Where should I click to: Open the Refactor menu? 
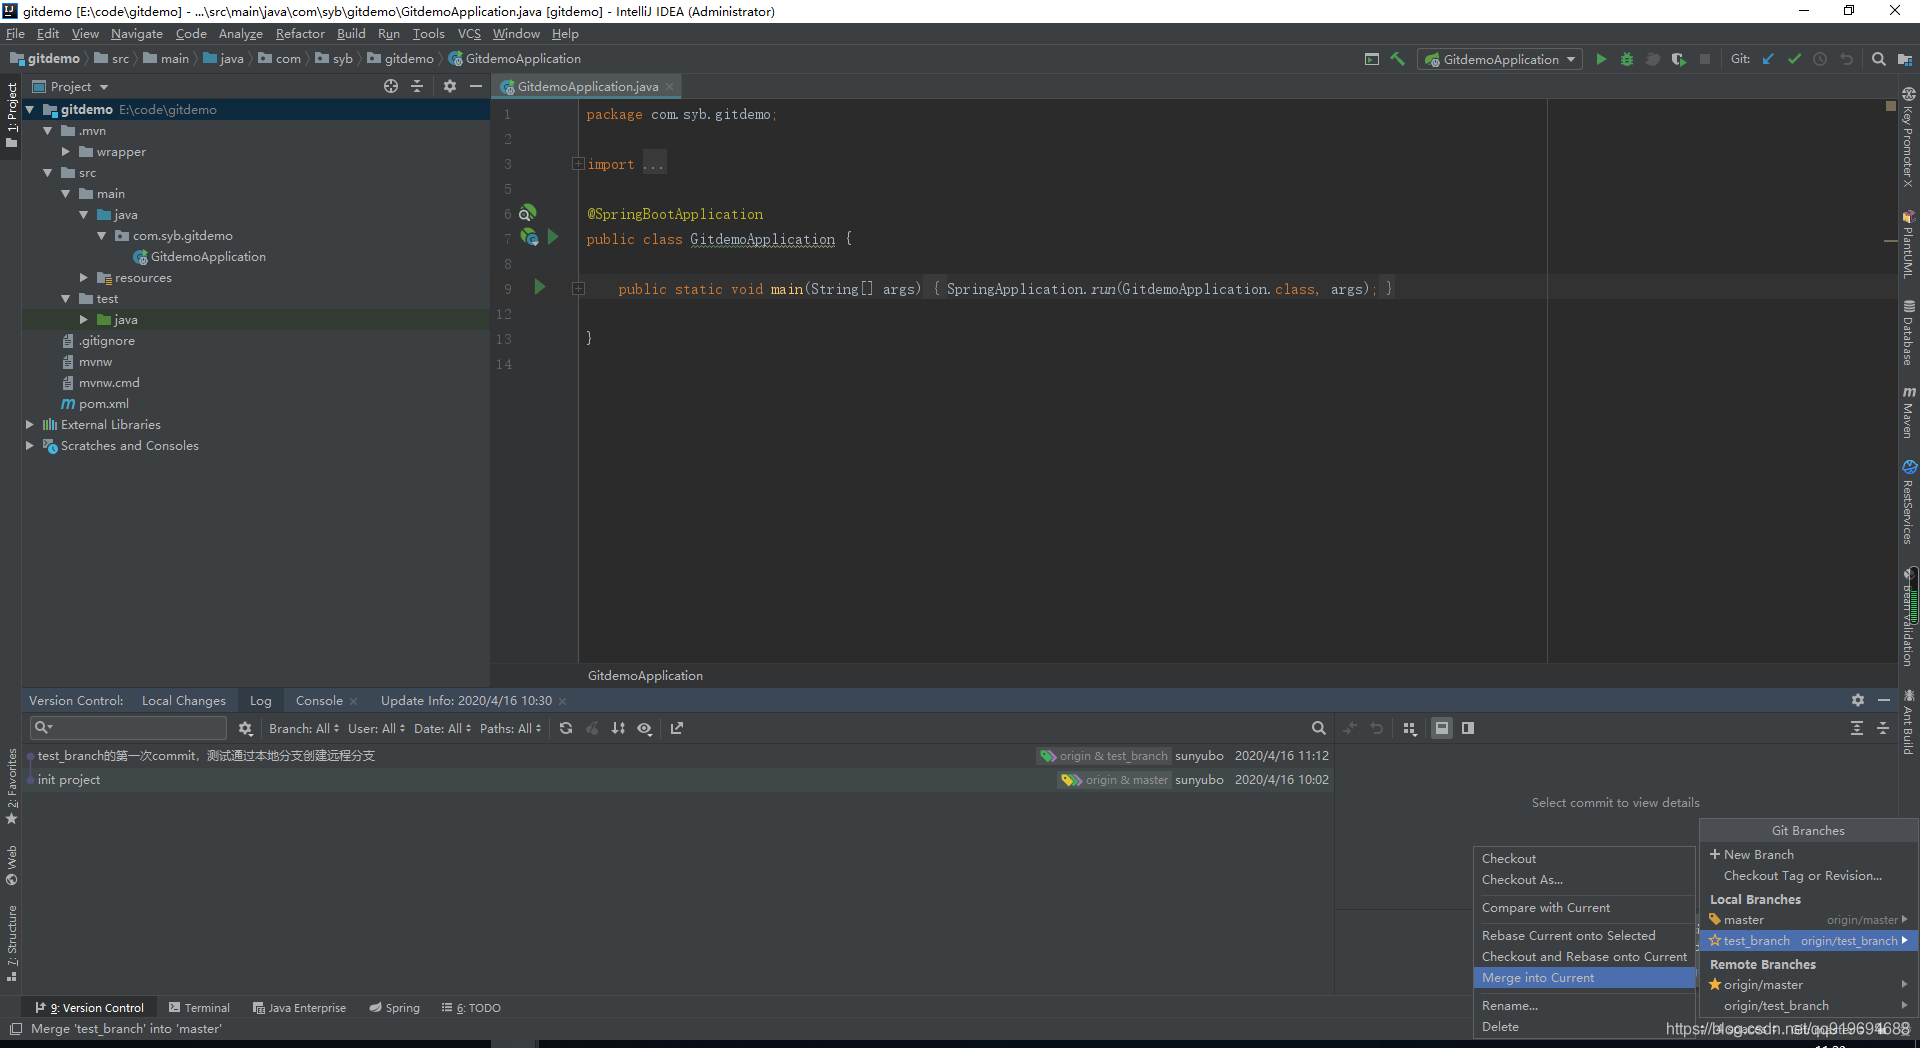pyautogui.click(x=300, y=33)
